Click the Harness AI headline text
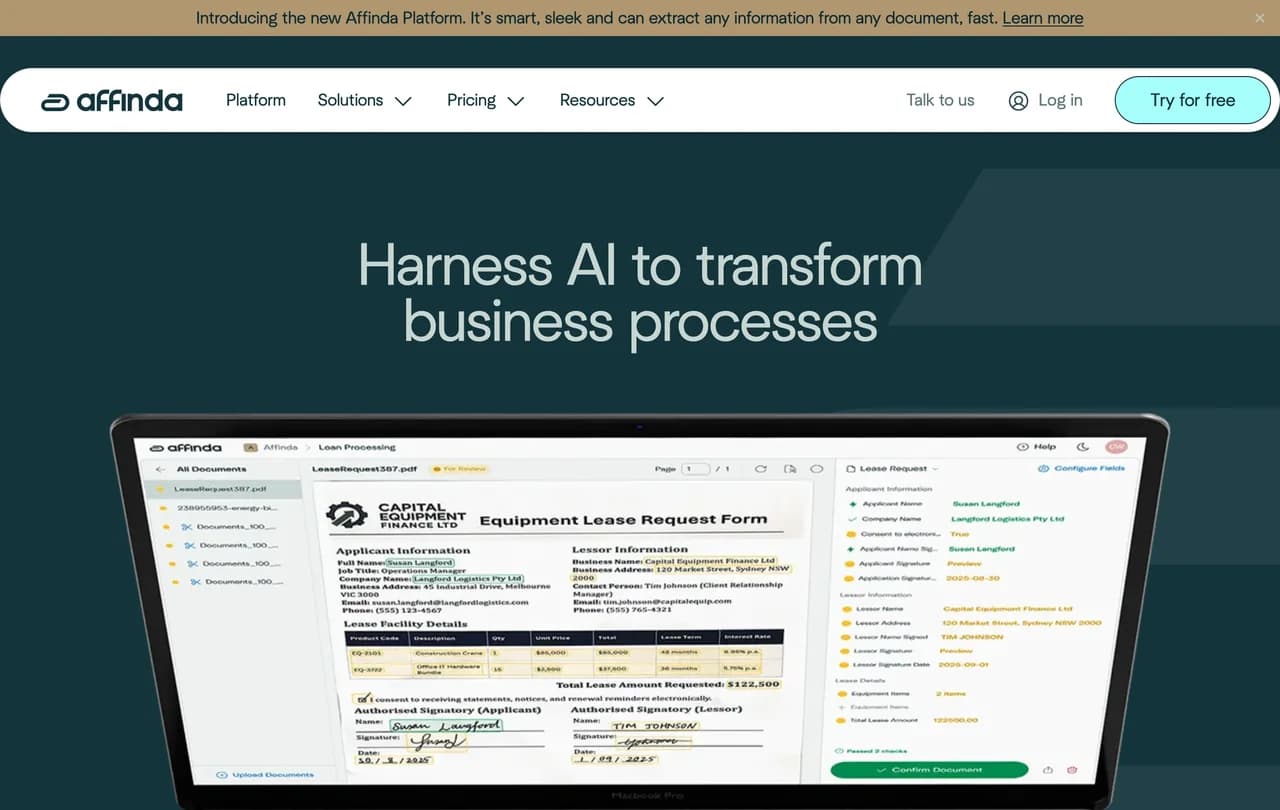1280x810 pixels. 640,294
